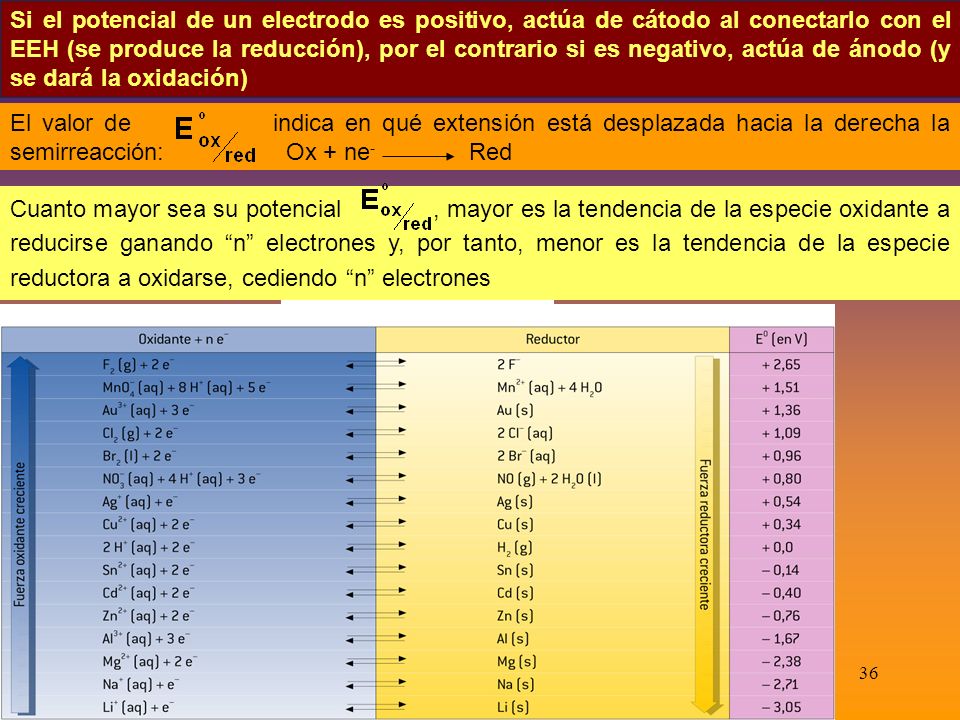This screenshot has width=960, height=720.
Task: Pick the '+ 0,80' potential value
Action: [x=781, y=479]
